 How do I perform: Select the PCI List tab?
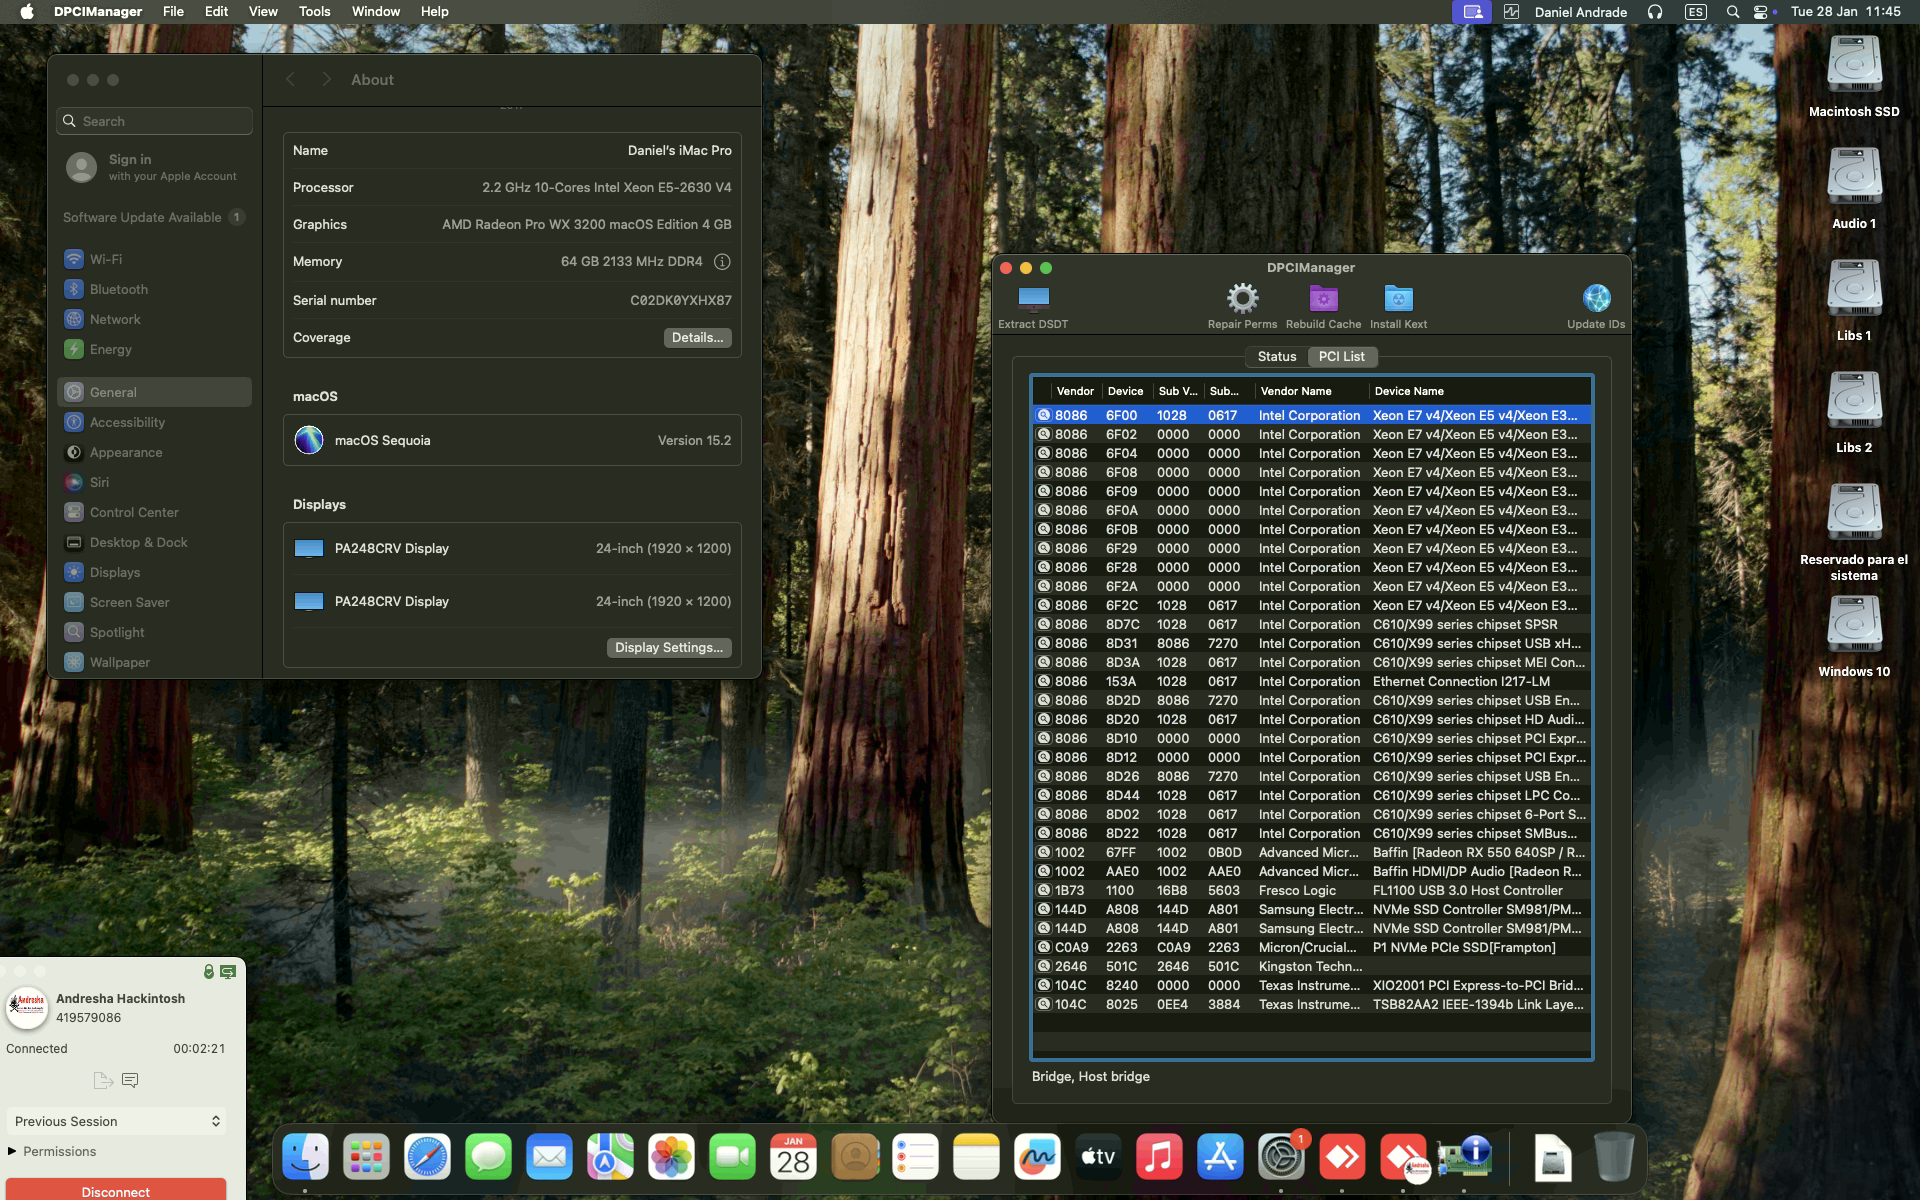[1341, 356]
